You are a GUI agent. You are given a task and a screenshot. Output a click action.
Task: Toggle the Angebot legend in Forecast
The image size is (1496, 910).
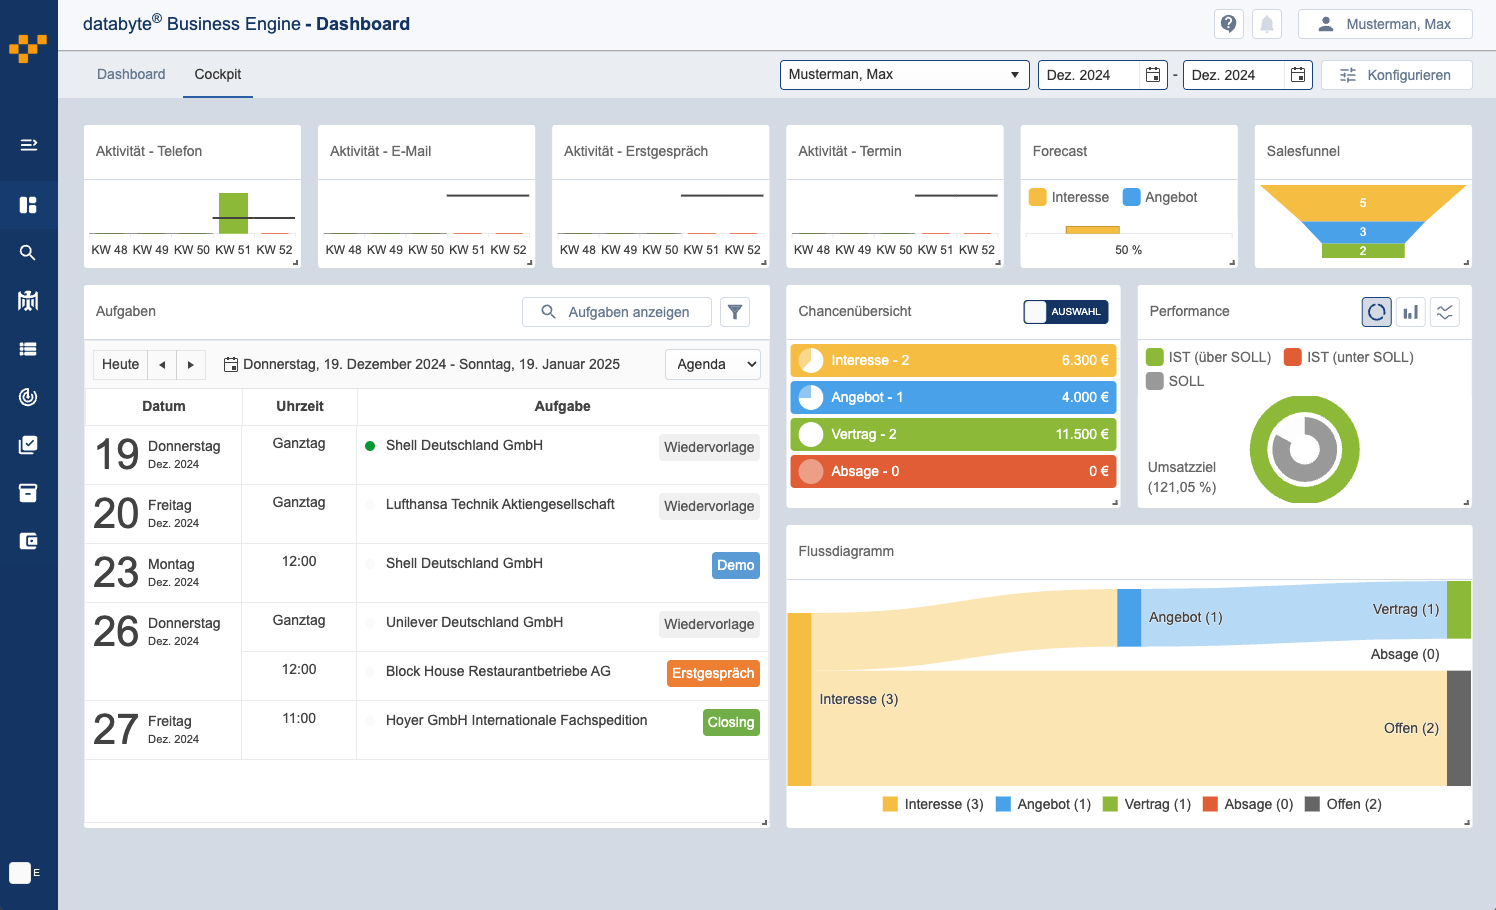pos(1160,197)
